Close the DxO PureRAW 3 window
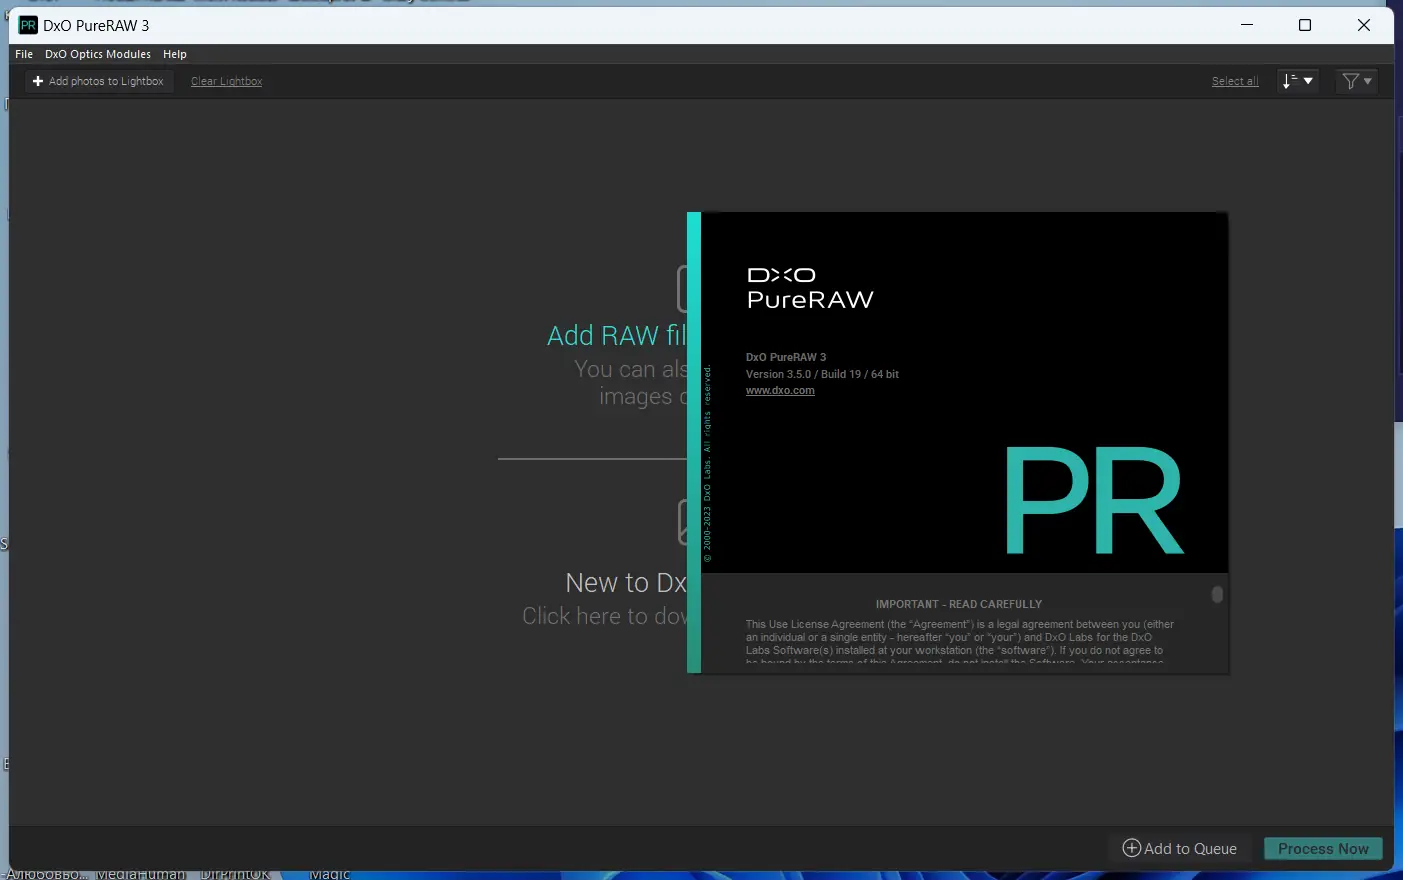 point(1364,25)
